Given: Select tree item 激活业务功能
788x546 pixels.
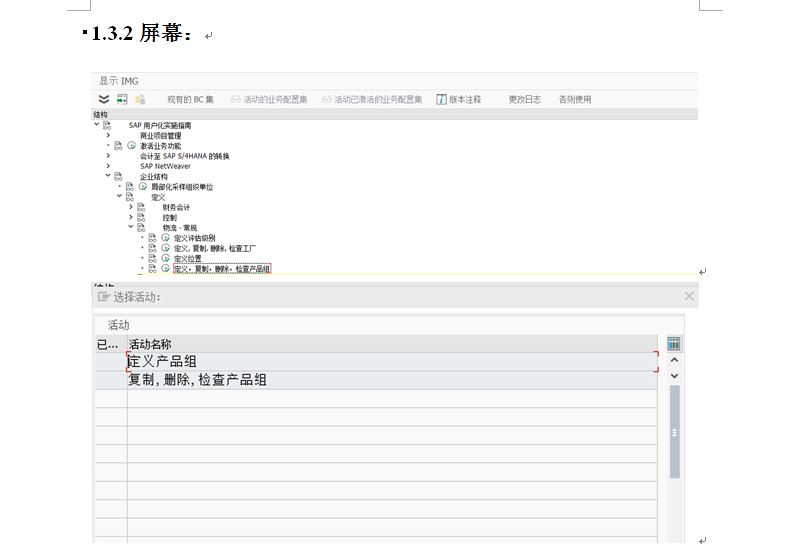Looking at the screenshot, I should (x=160, y=146).
